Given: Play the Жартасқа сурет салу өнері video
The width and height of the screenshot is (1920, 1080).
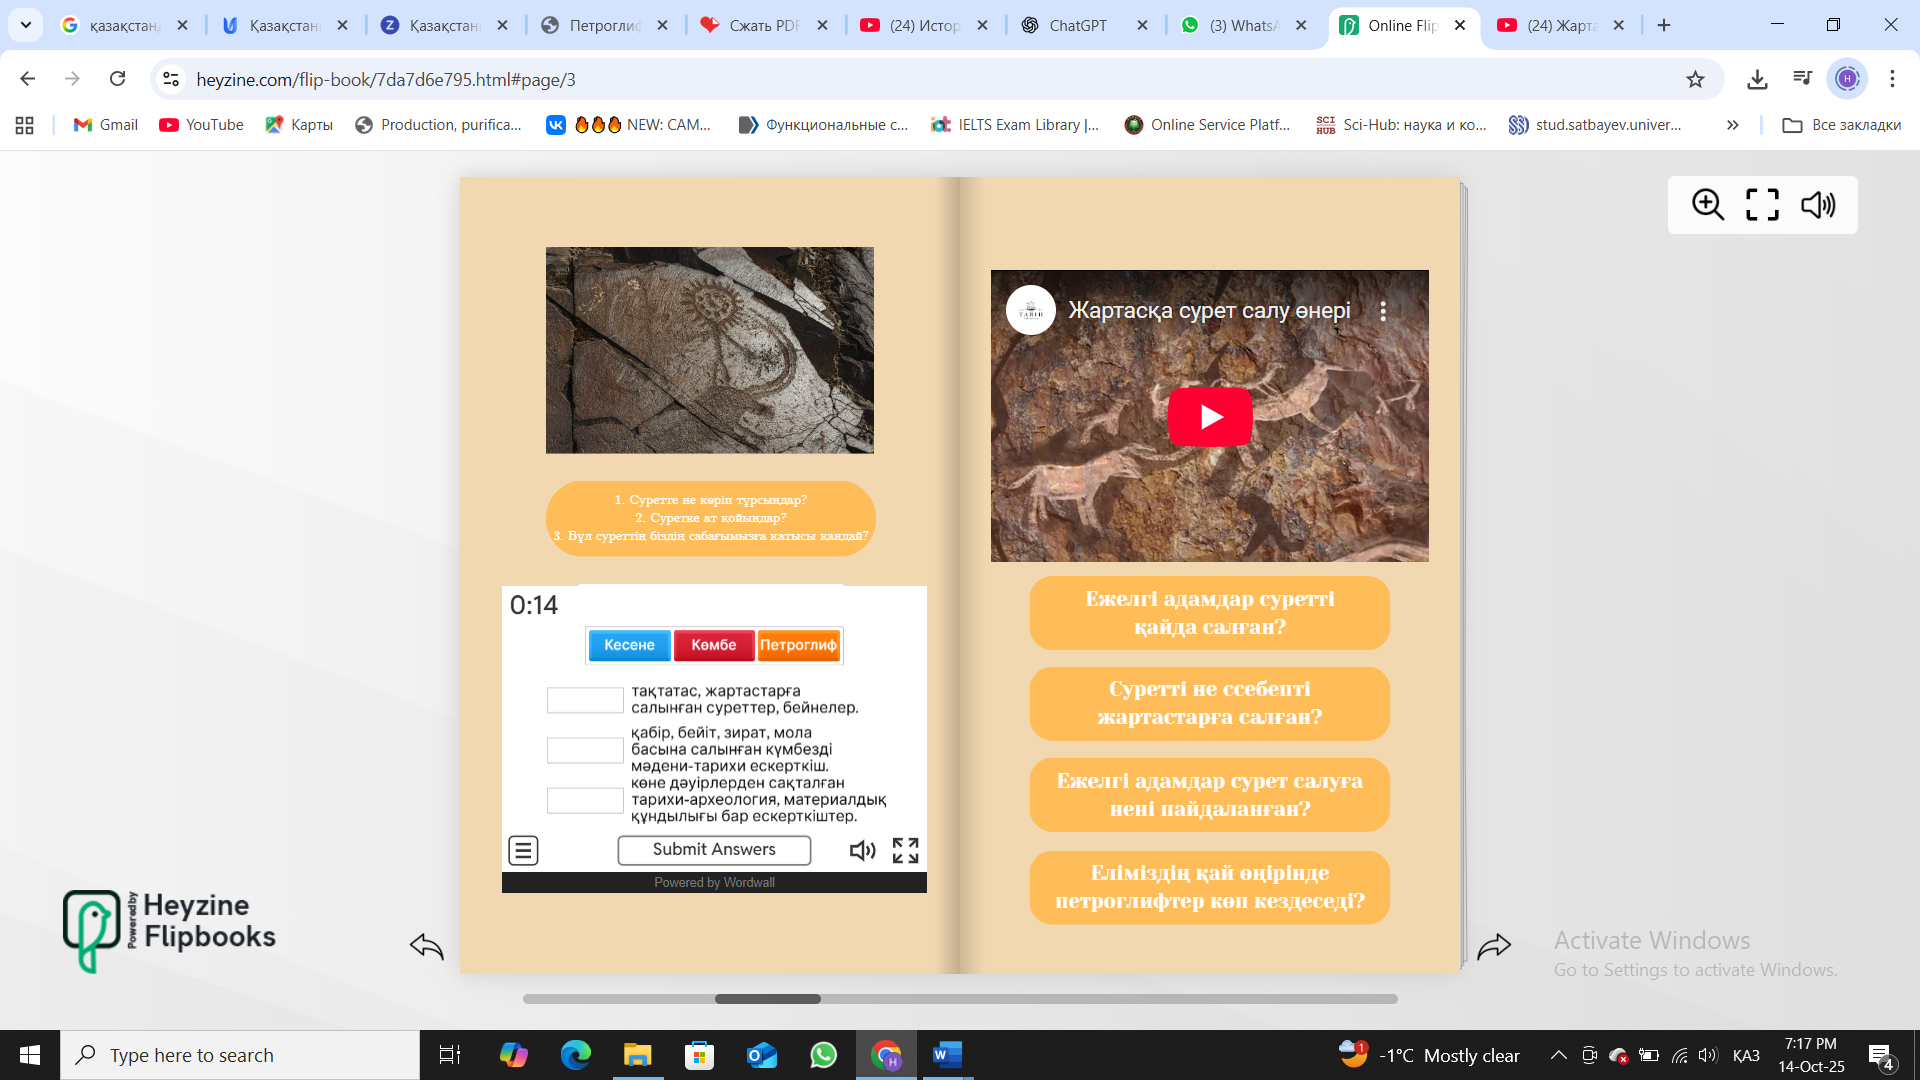Looking at the screenshot, I should [x=1210, y=416].
